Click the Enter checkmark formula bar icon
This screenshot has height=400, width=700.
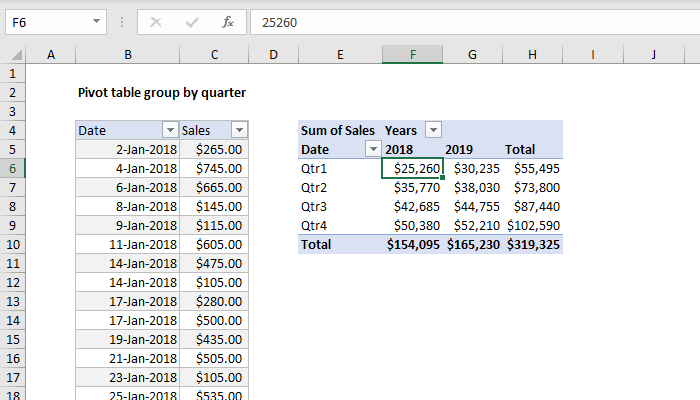[x=192, y=22]
